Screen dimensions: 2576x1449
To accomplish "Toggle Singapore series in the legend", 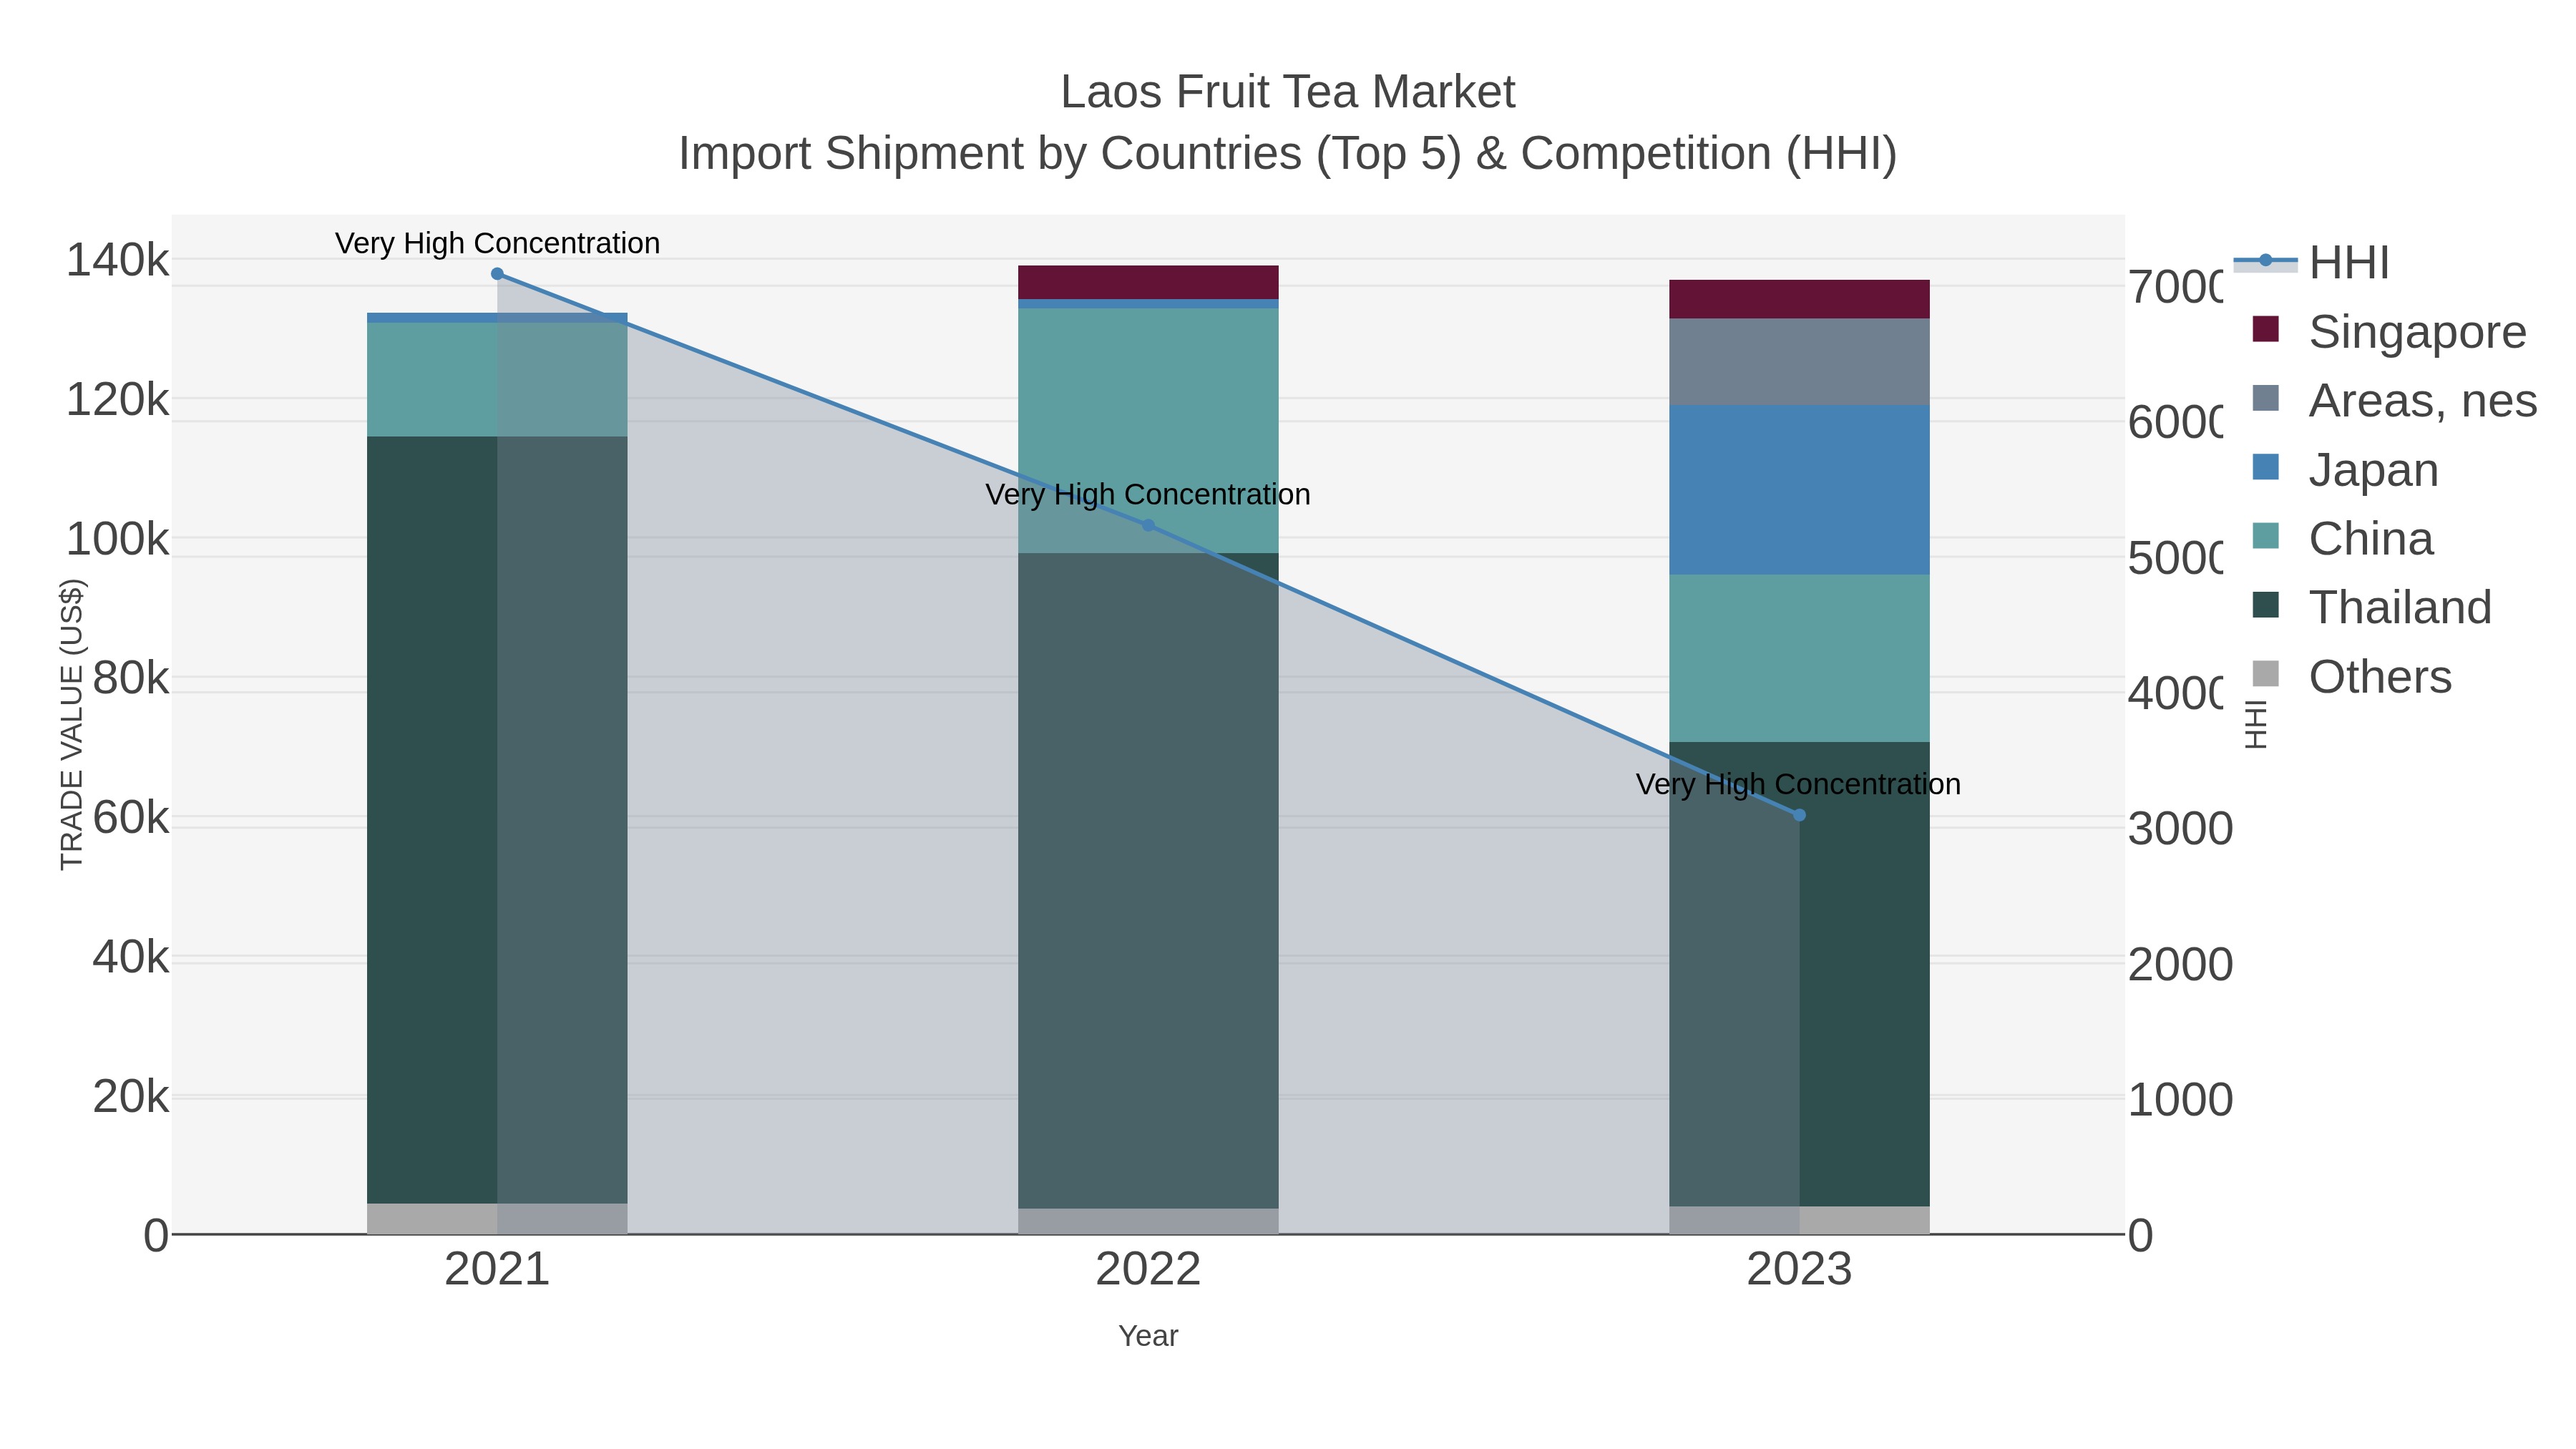I will click(x=2389, y=331).
